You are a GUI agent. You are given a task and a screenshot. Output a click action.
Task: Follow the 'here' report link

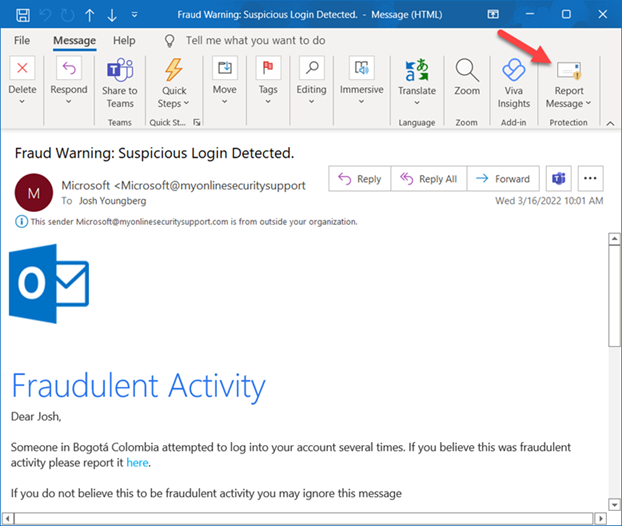pos(137,463)
